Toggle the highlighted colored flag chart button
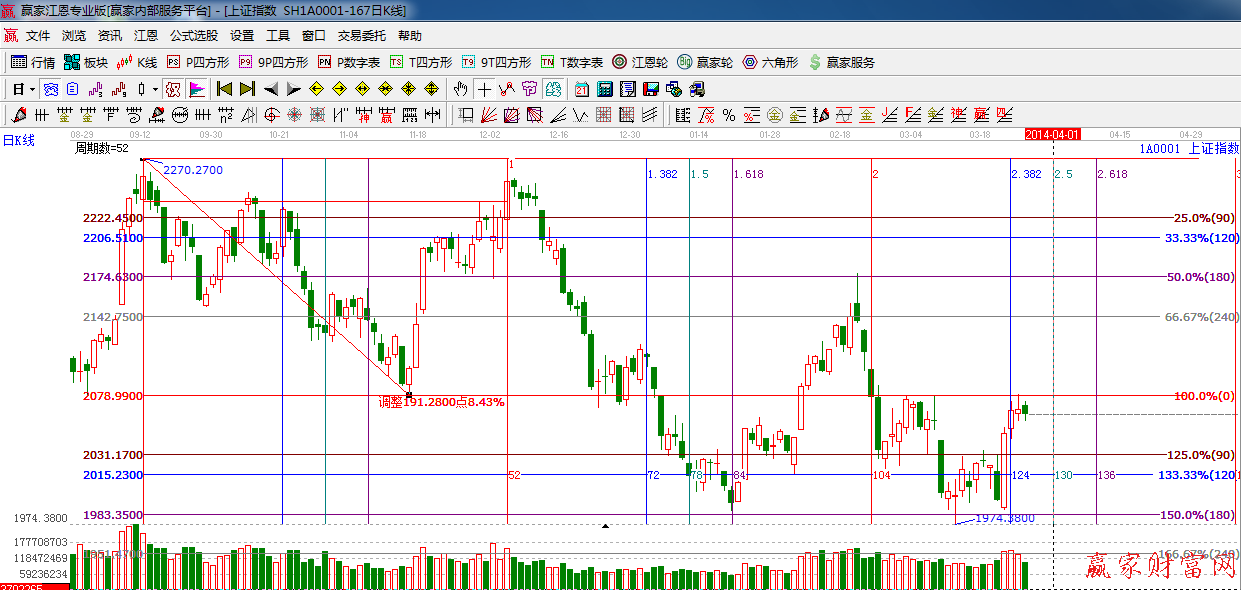1241x590 pixels. tap(197, 89)
